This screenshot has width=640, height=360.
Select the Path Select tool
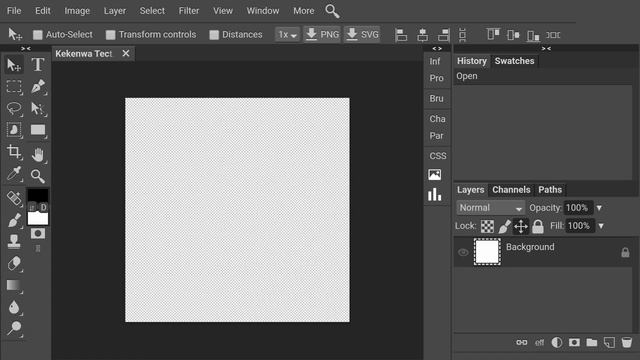(38, 109)
